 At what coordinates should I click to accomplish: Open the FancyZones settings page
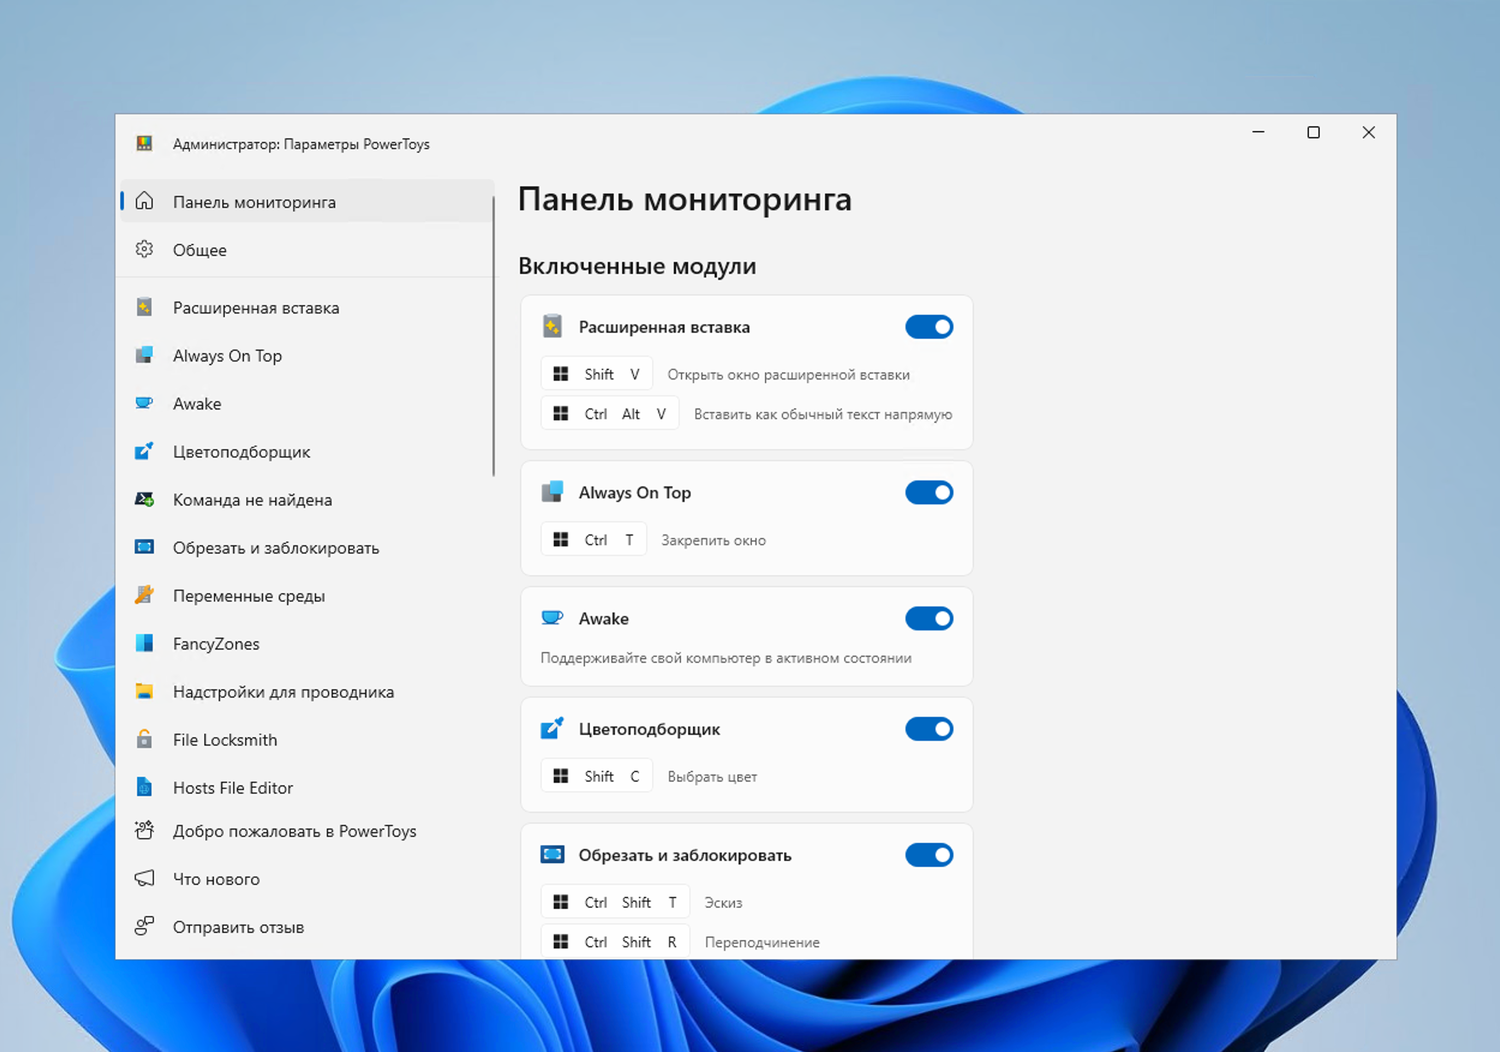[x=306, y=644]
